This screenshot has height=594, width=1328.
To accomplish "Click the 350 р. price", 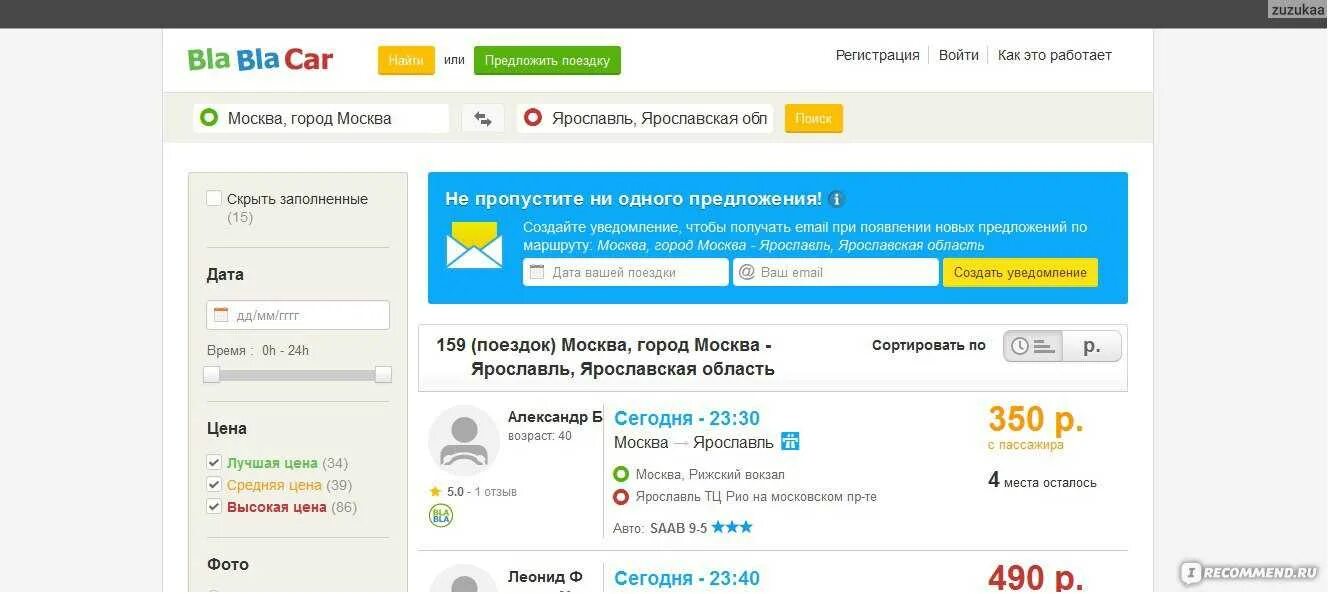I will pyautogui.click(x=1036, y=418).
